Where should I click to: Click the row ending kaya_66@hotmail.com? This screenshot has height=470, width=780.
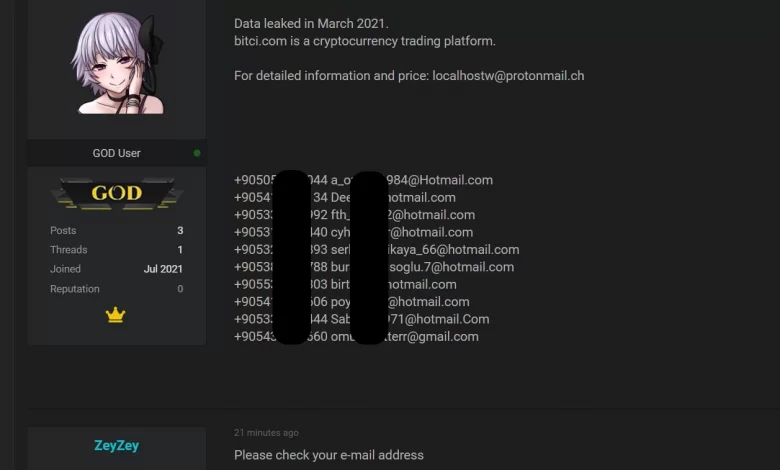coord(377,250)
